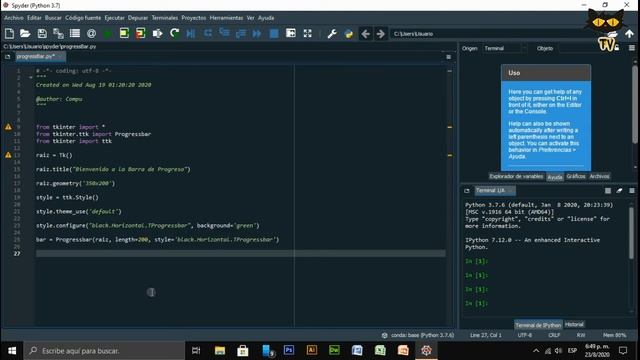Browse editor tabs icon left of progressBar.py
640x360 pixels.
click(7, 57)
